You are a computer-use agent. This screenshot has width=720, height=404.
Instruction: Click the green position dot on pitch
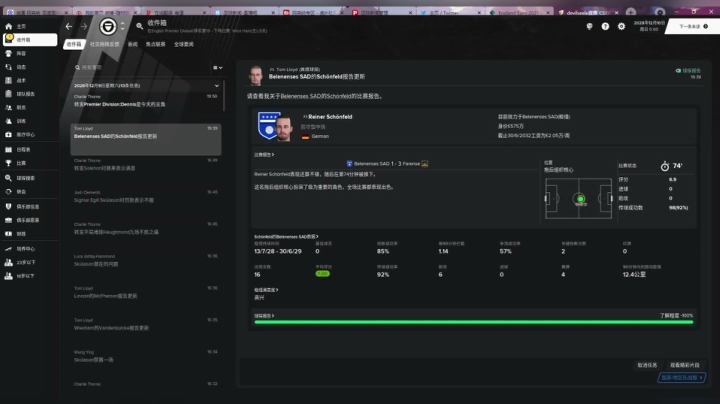[580, 199]
